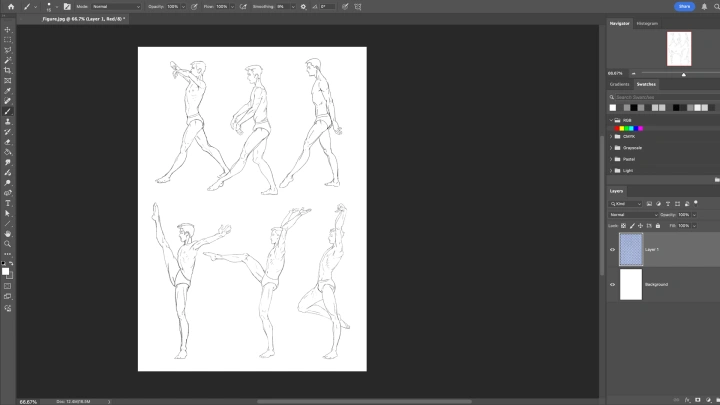Viewport: 720px width, 405px height.
Task: Toggle pressure for size icon
Action: tap(345, 6)
